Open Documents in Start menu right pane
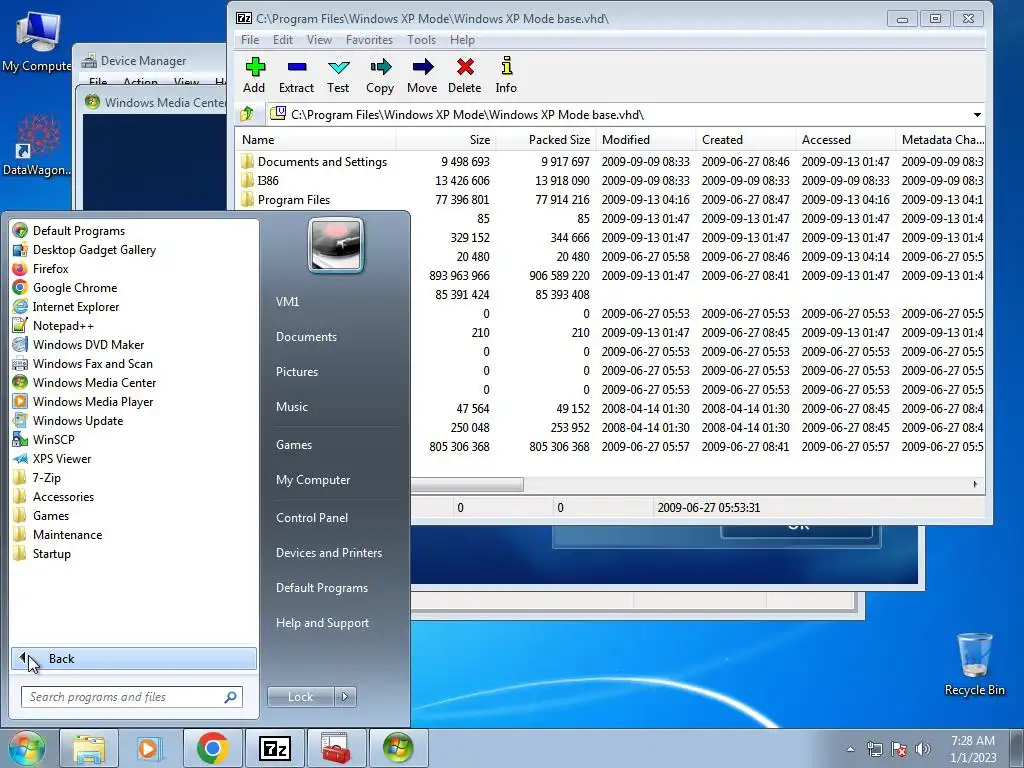Image resolution: width=1024 pixels, height=768 pixels. pos(306,337)
